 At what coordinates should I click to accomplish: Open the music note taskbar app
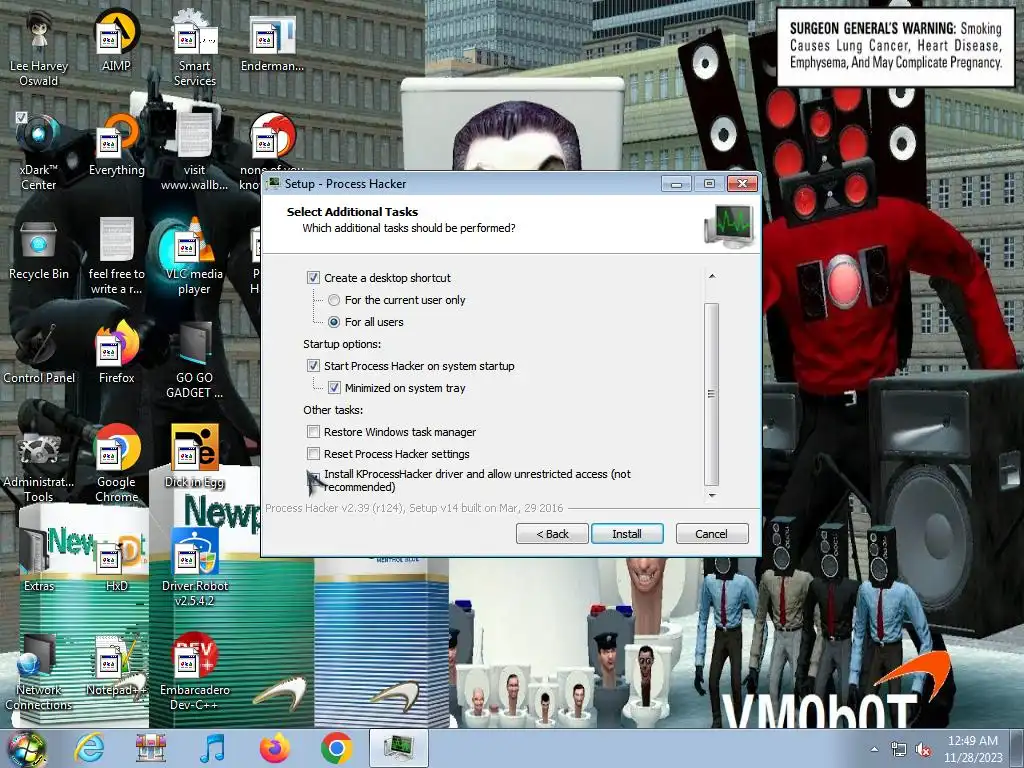[213, 748]
